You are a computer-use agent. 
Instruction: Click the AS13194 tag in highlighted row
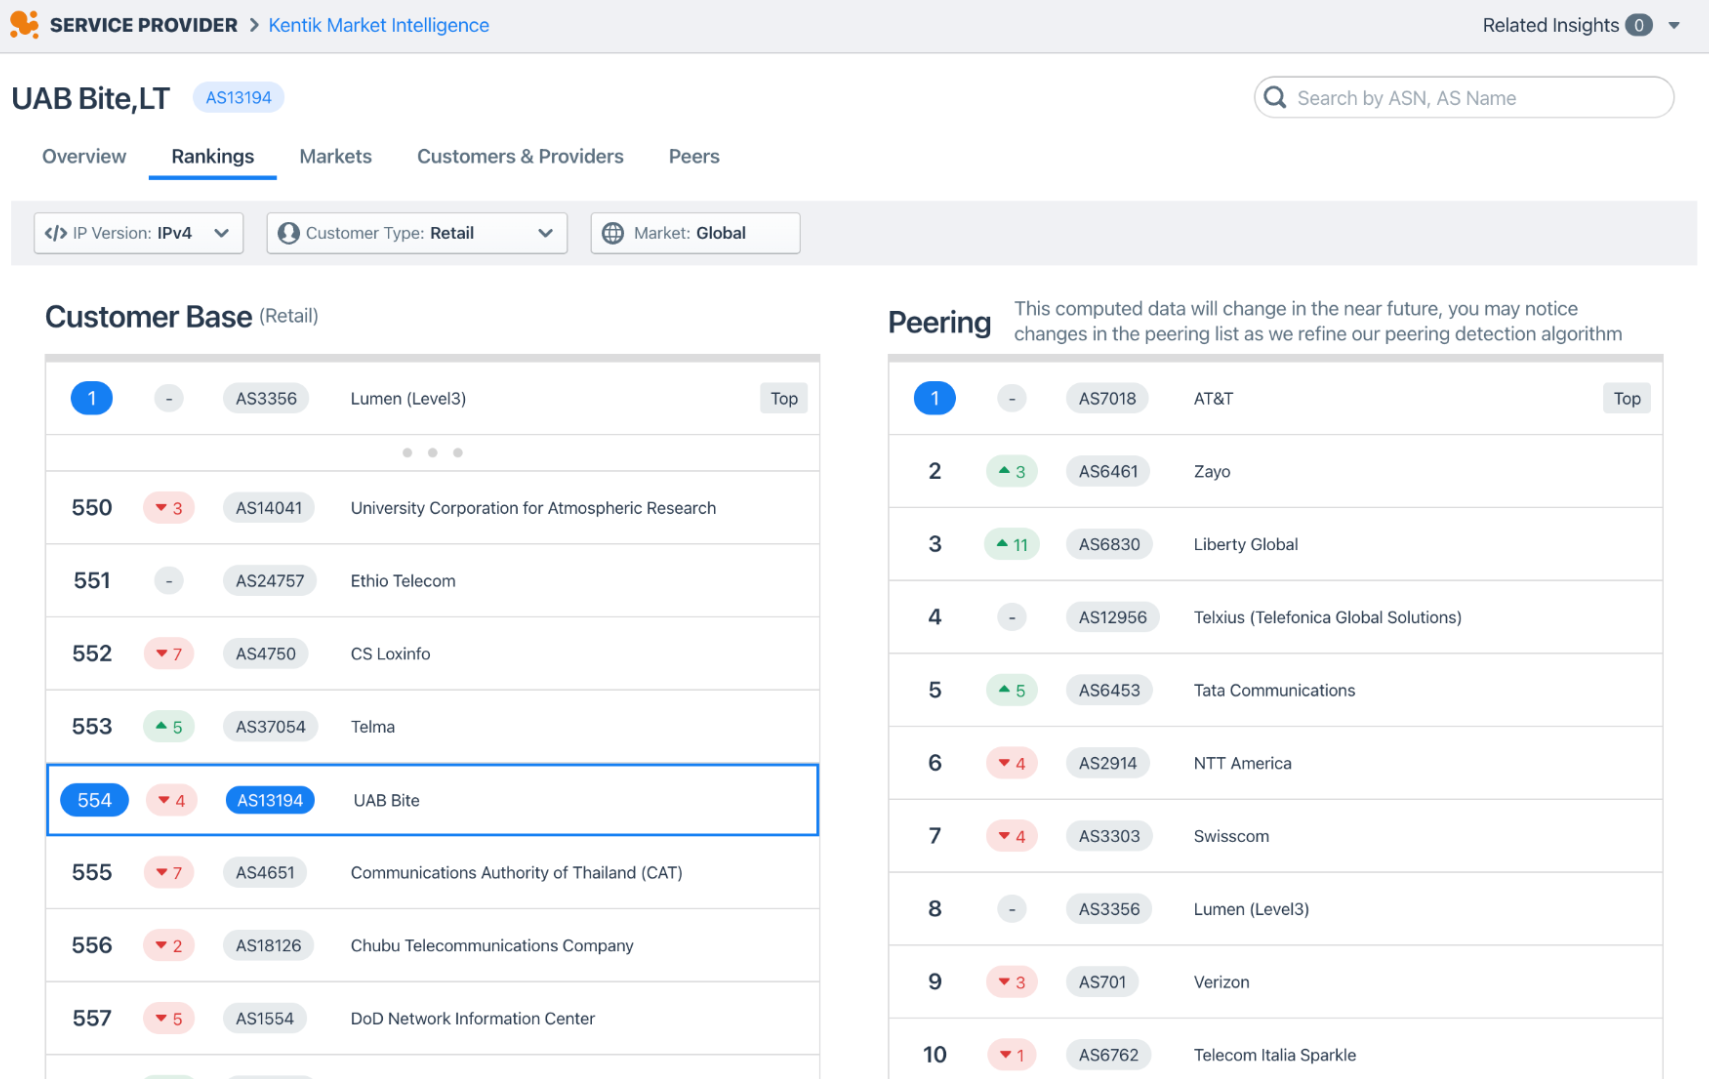tap(270, 800)
